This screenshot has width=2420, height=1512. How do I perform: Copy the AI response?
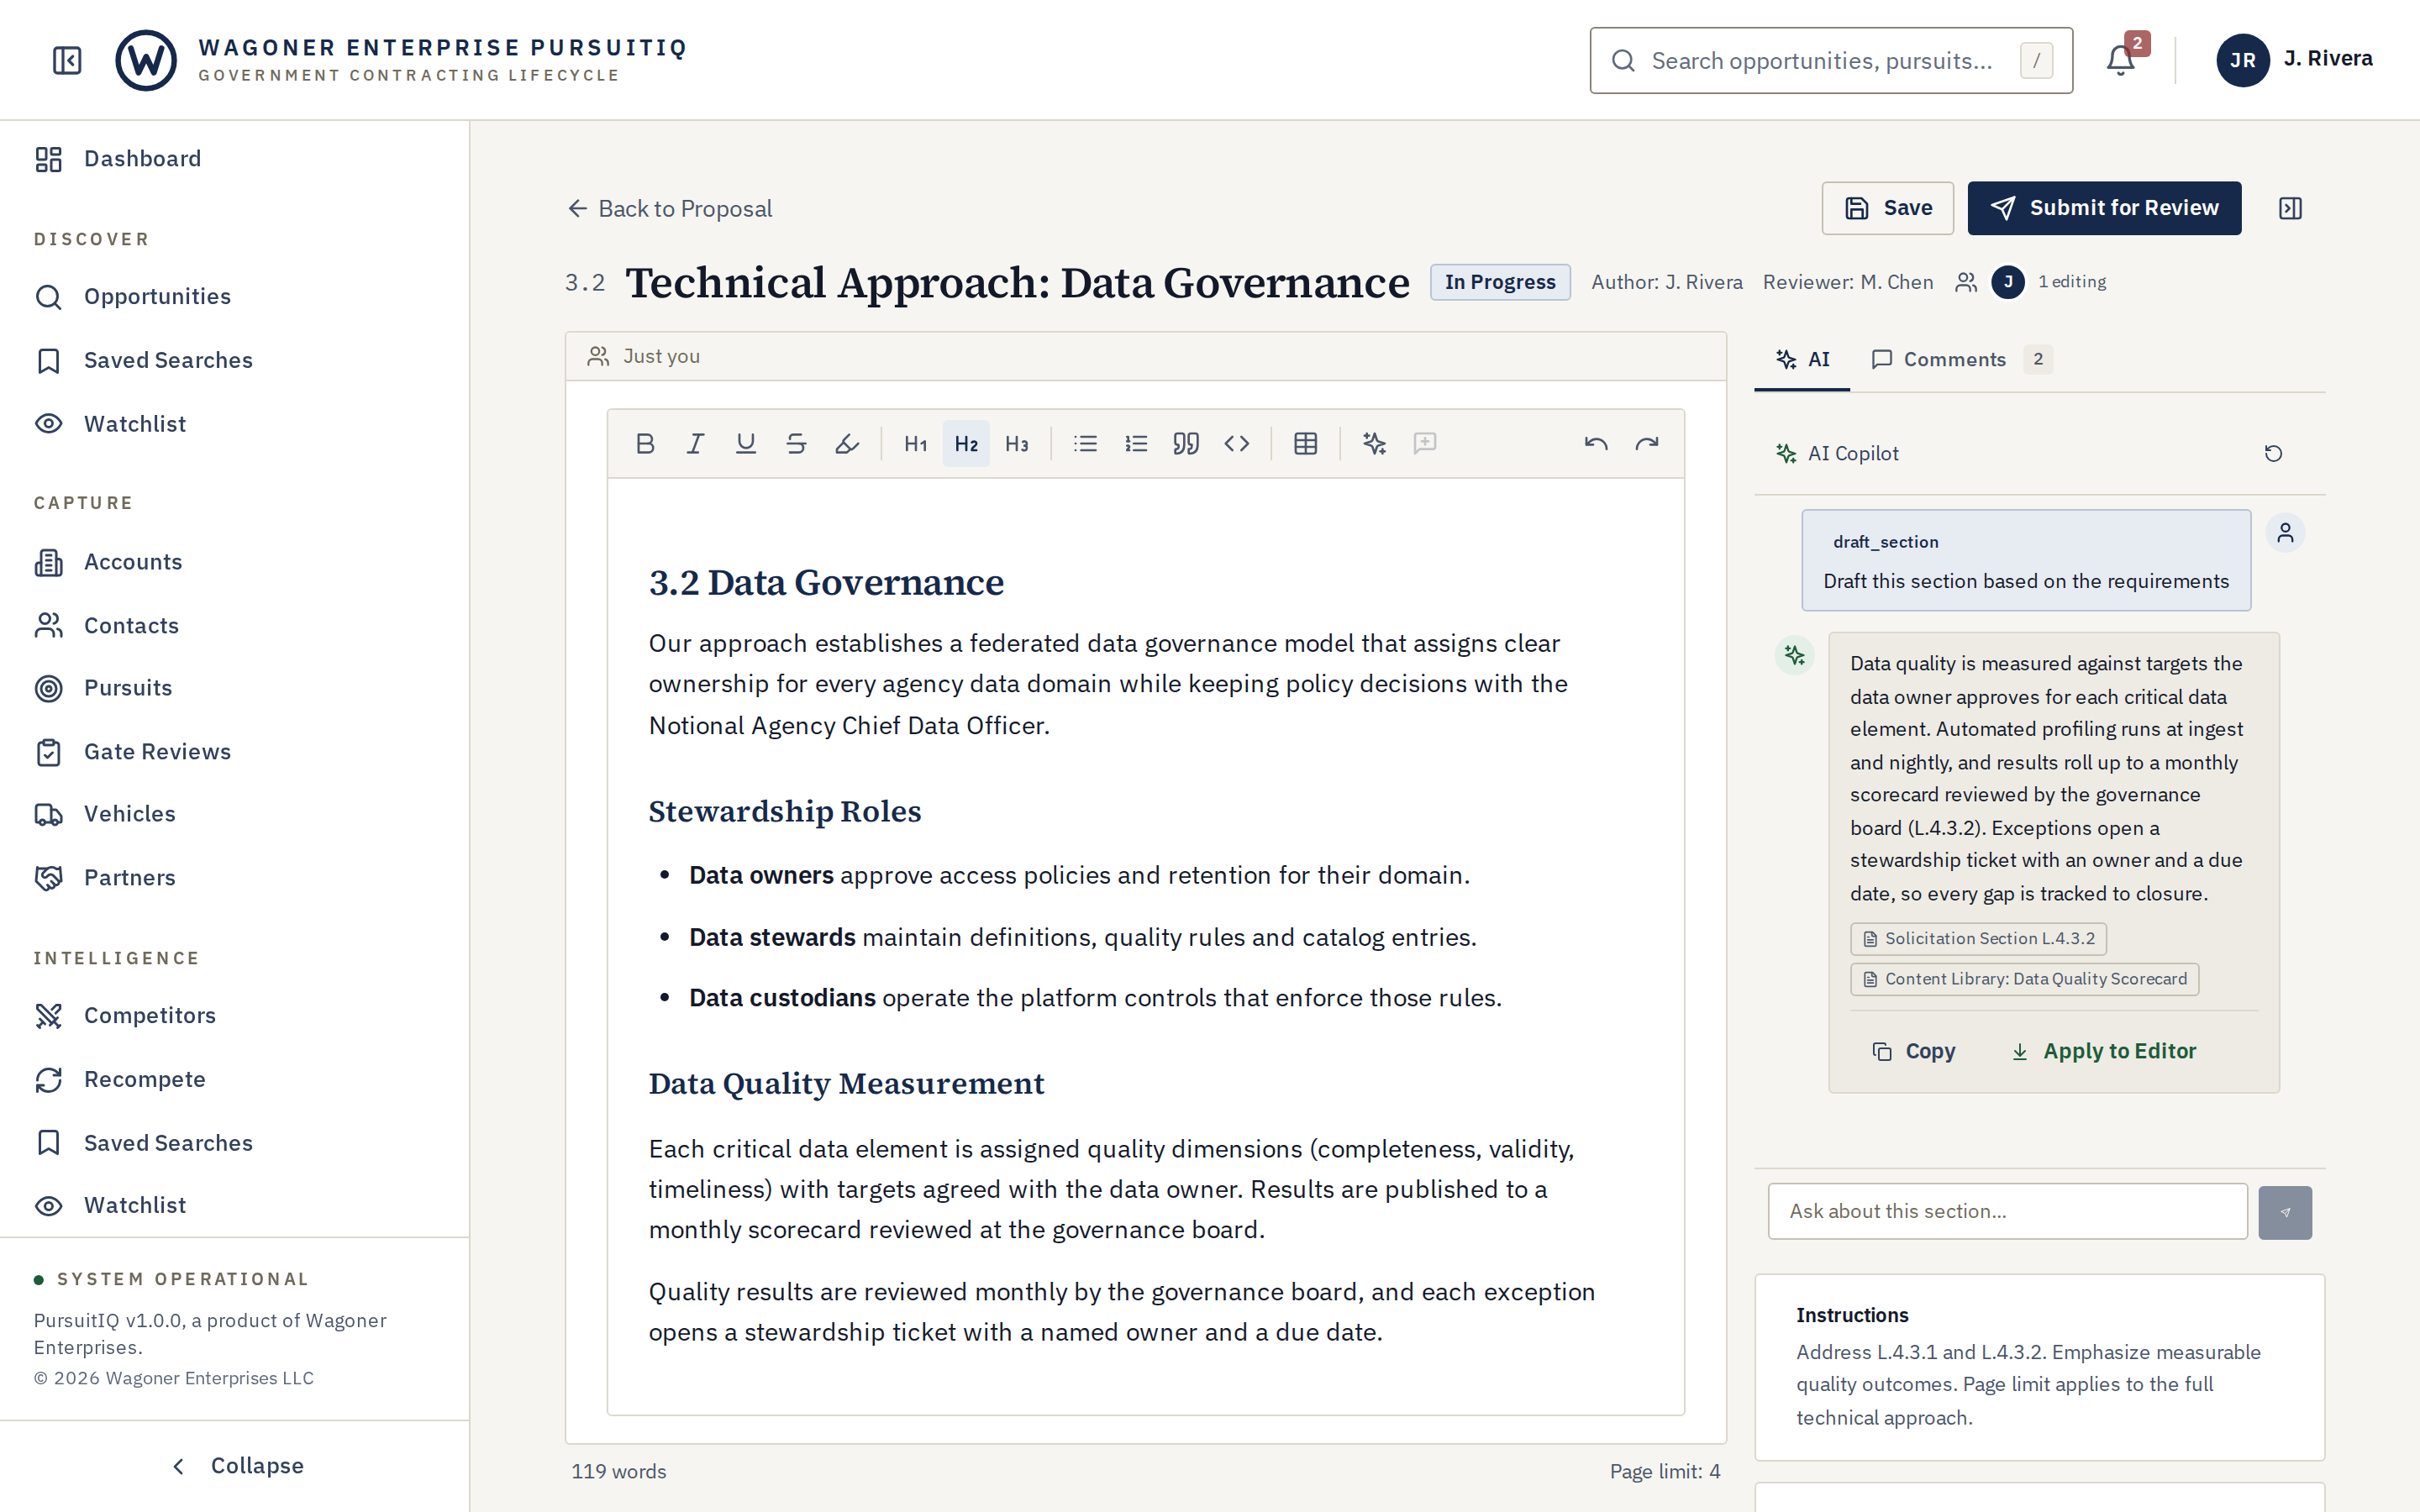[x=1914, y=1051]
